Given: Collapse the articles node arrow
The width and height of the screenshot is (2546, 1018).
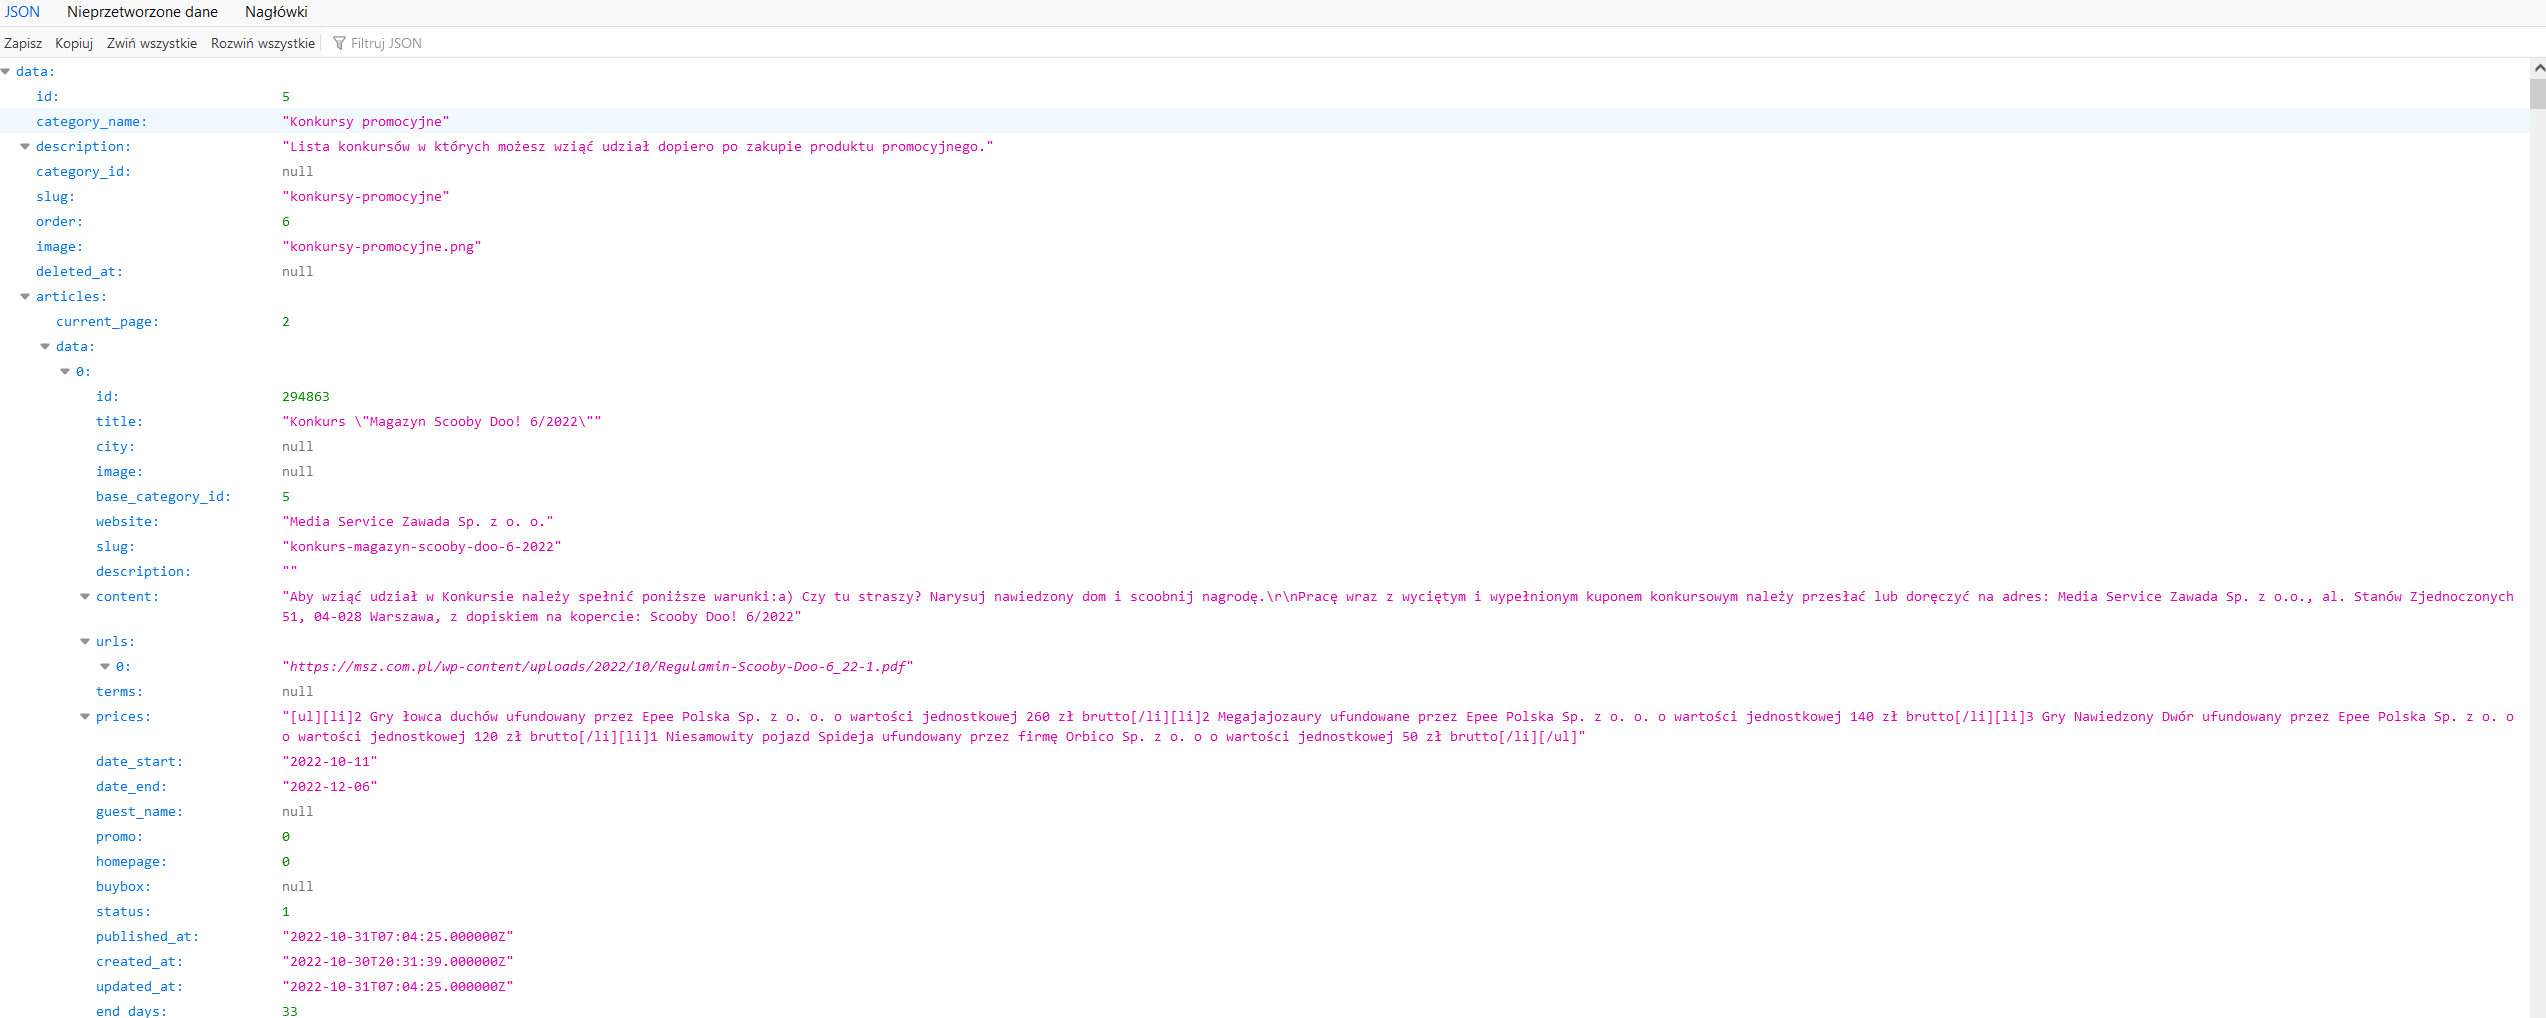Looking at the screenshot, I should point(26,297).
